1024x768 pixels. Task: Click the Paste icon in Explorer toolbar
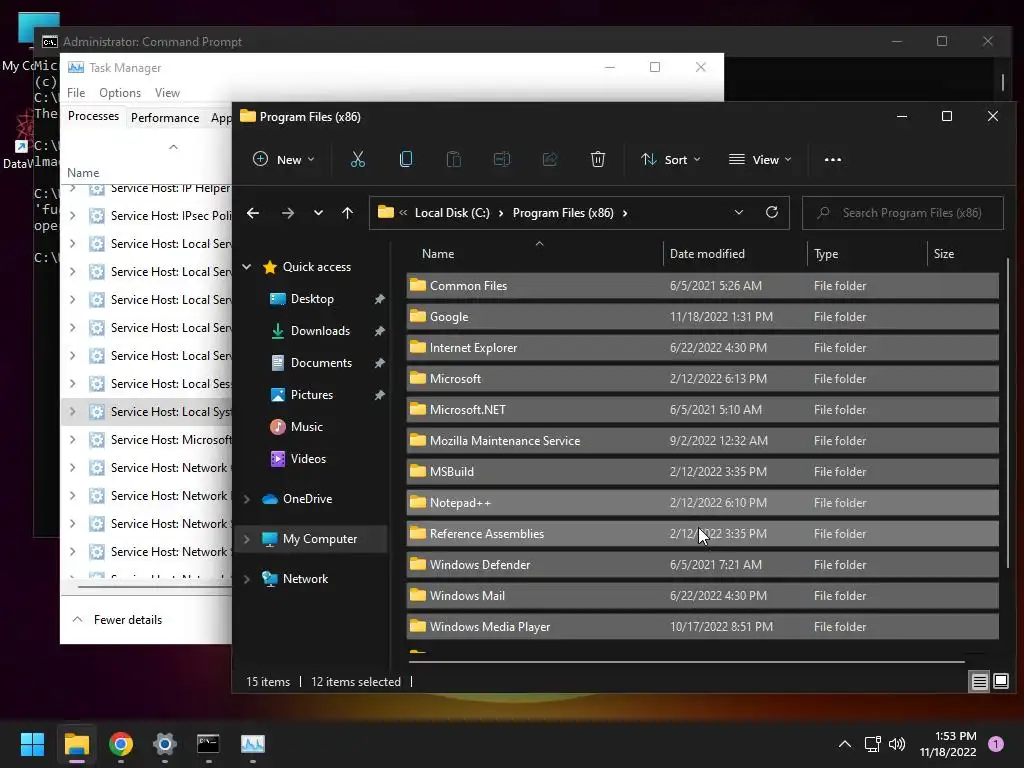[x=454, y=159]
